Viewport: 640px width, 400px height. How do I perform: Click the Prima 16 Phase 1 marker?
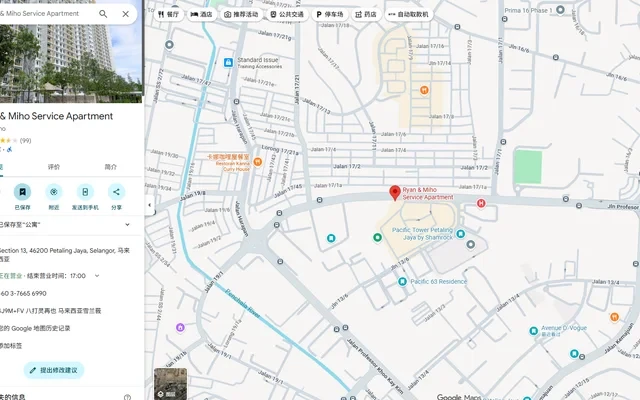(x=561, y=9)
